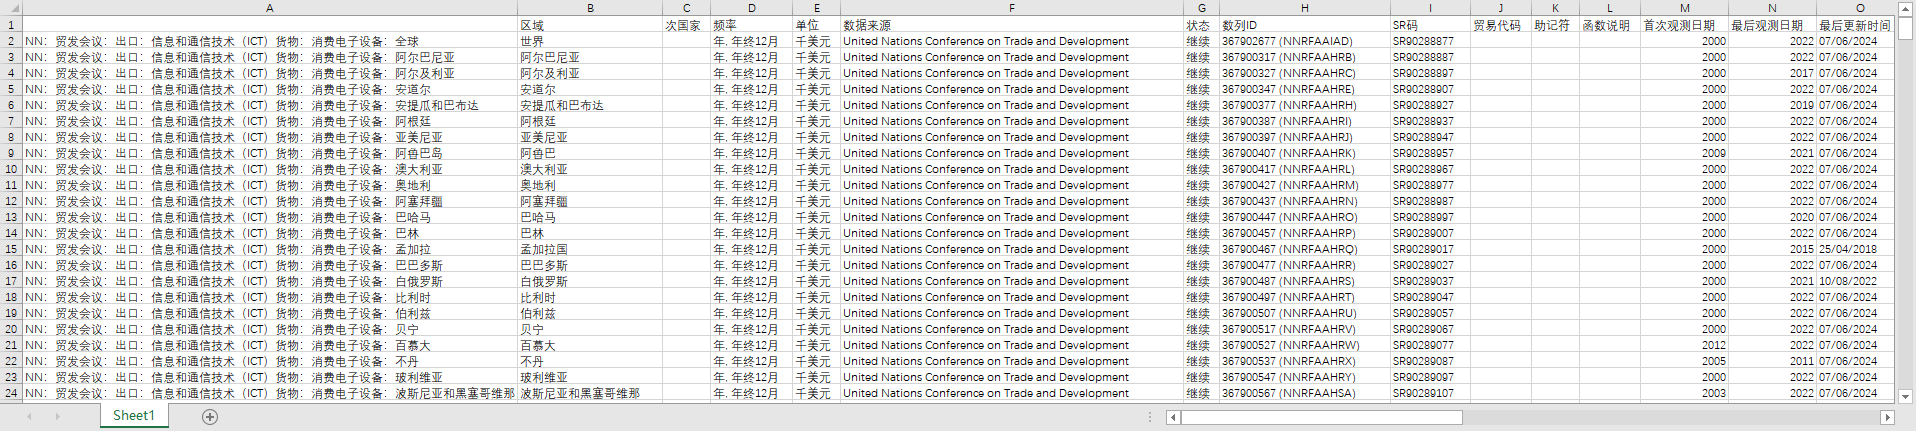Click the previous-sheet navigation arrow
1916x431 pixels.
[29, 417]
